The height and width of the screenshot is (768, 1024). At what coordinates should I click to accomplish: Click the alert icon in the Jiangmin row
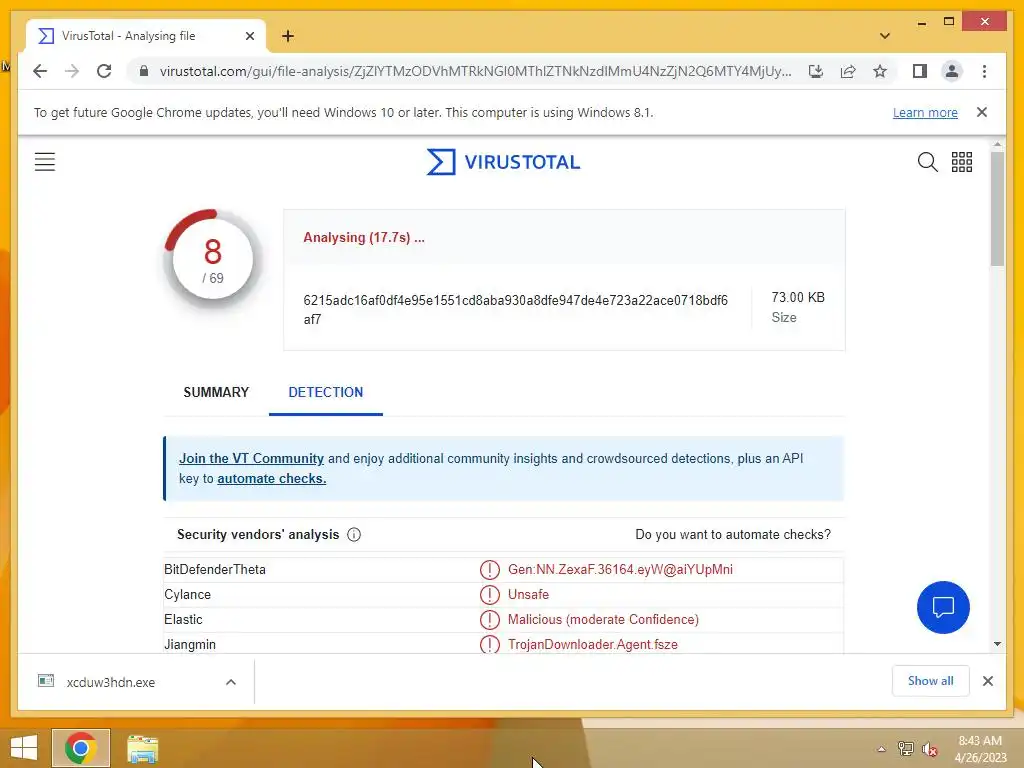489,645
